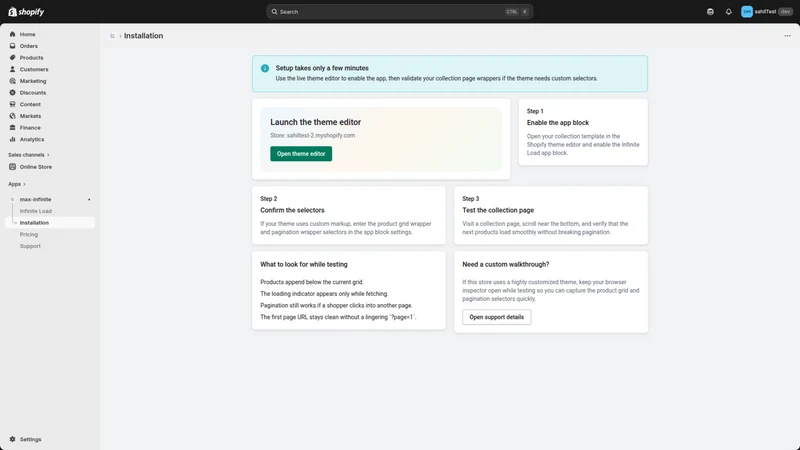Screen dimensions: 800x450
Task: Click the Content icon in sidebar
Action: click(12, 104)
